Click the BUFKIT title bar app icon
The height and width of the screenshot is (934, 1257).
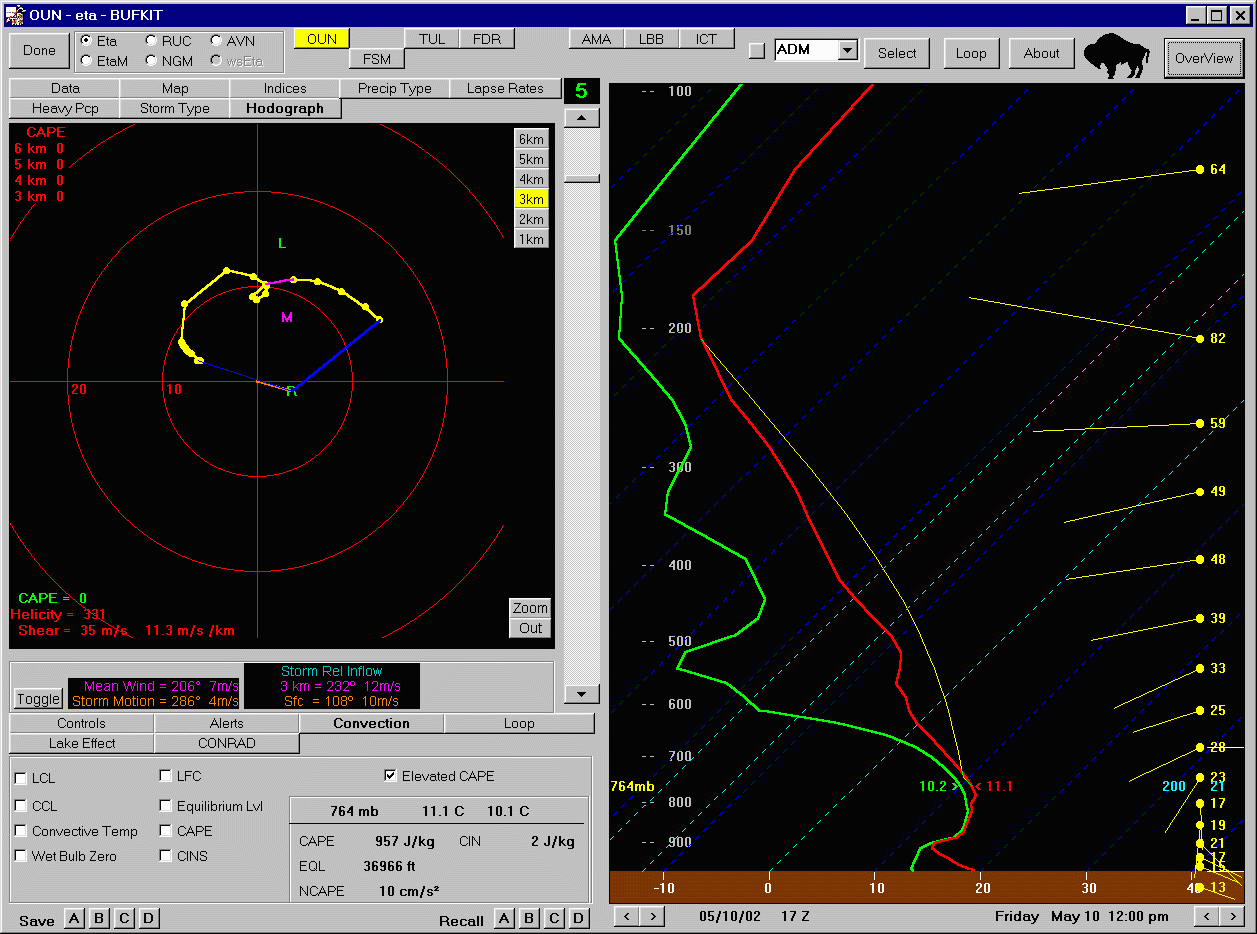pyautogui.click(x=15, y=14)
